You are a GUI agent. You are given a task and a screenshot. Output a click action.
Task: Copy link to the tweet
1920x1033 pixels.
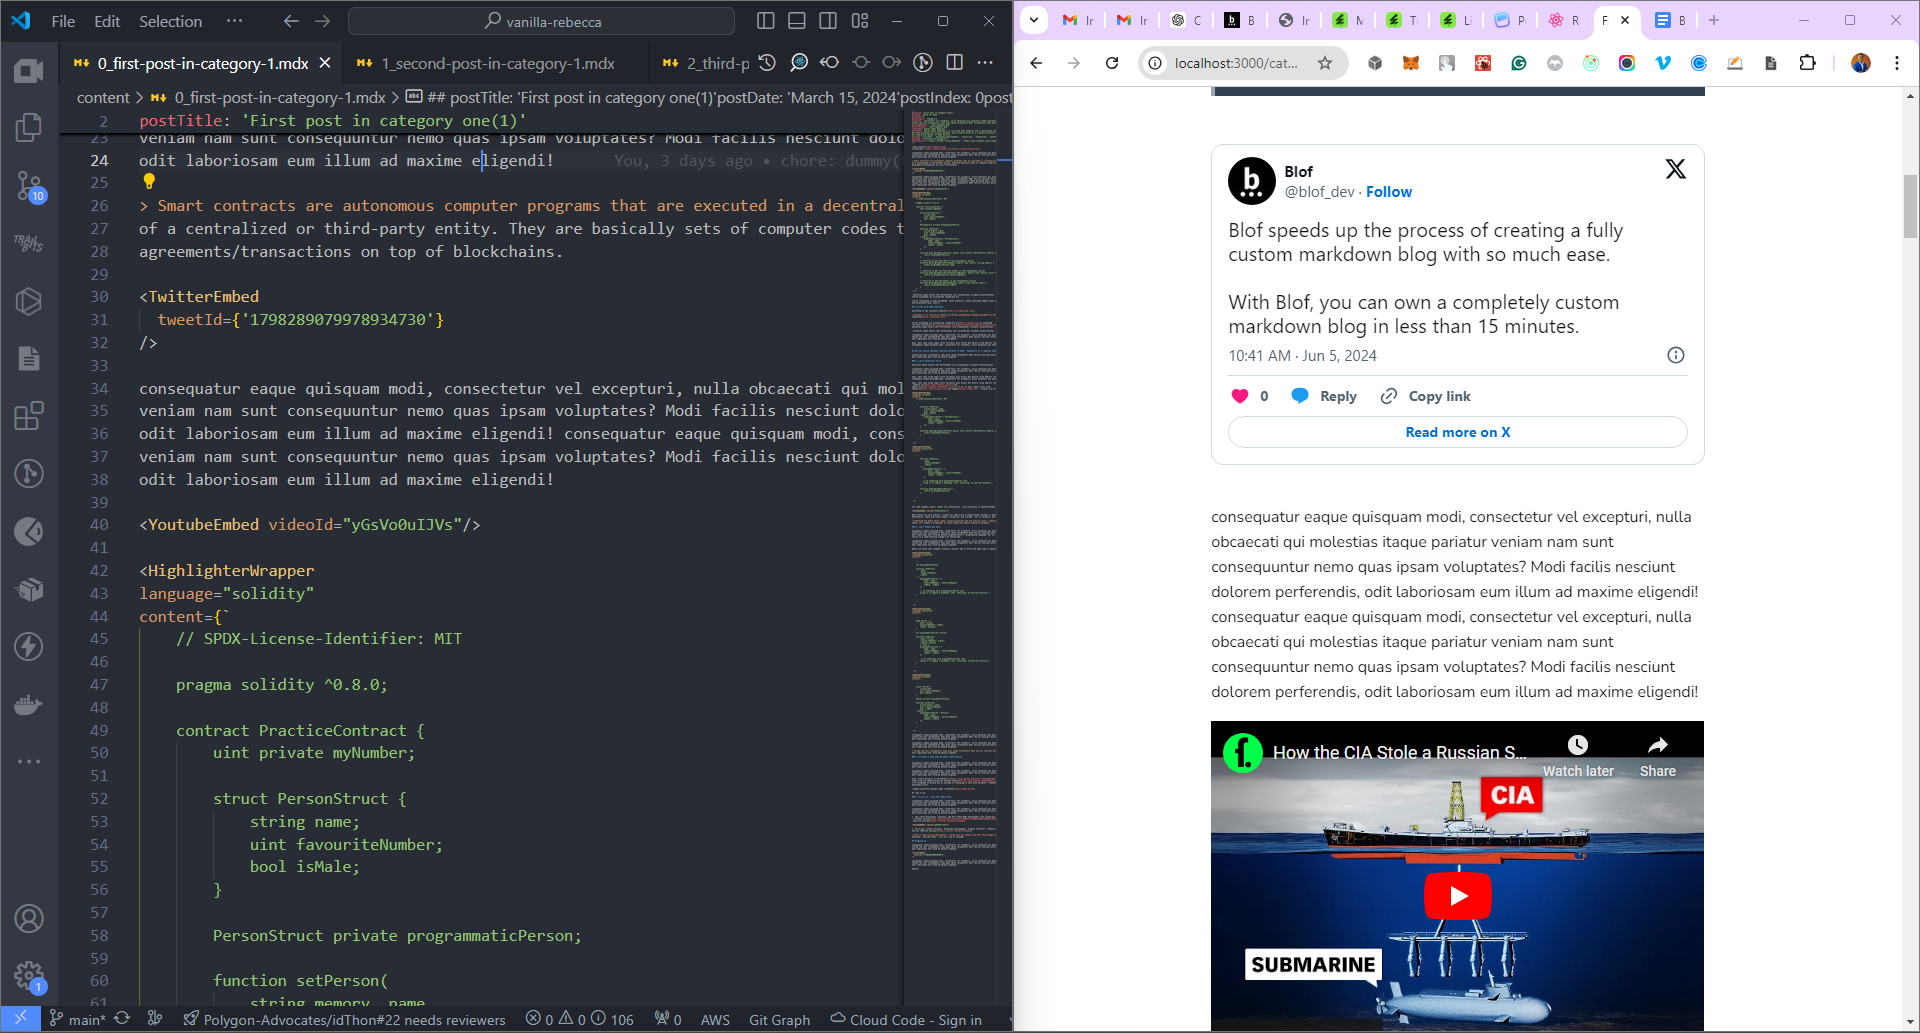(x=1426, y=396)
